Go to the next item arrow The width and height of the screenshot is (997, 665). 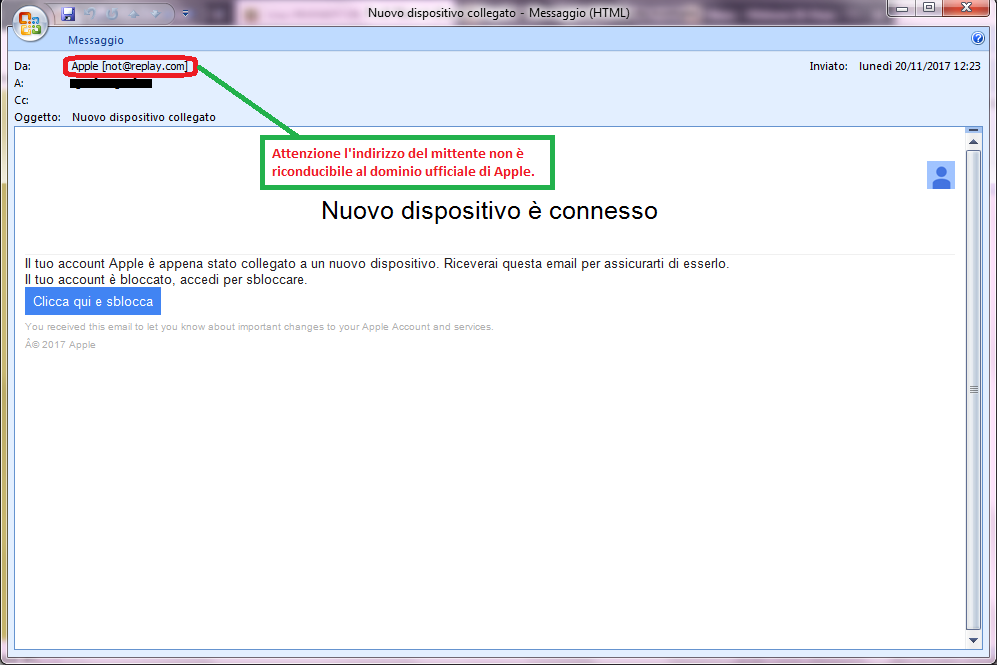[x=156, y=13]
